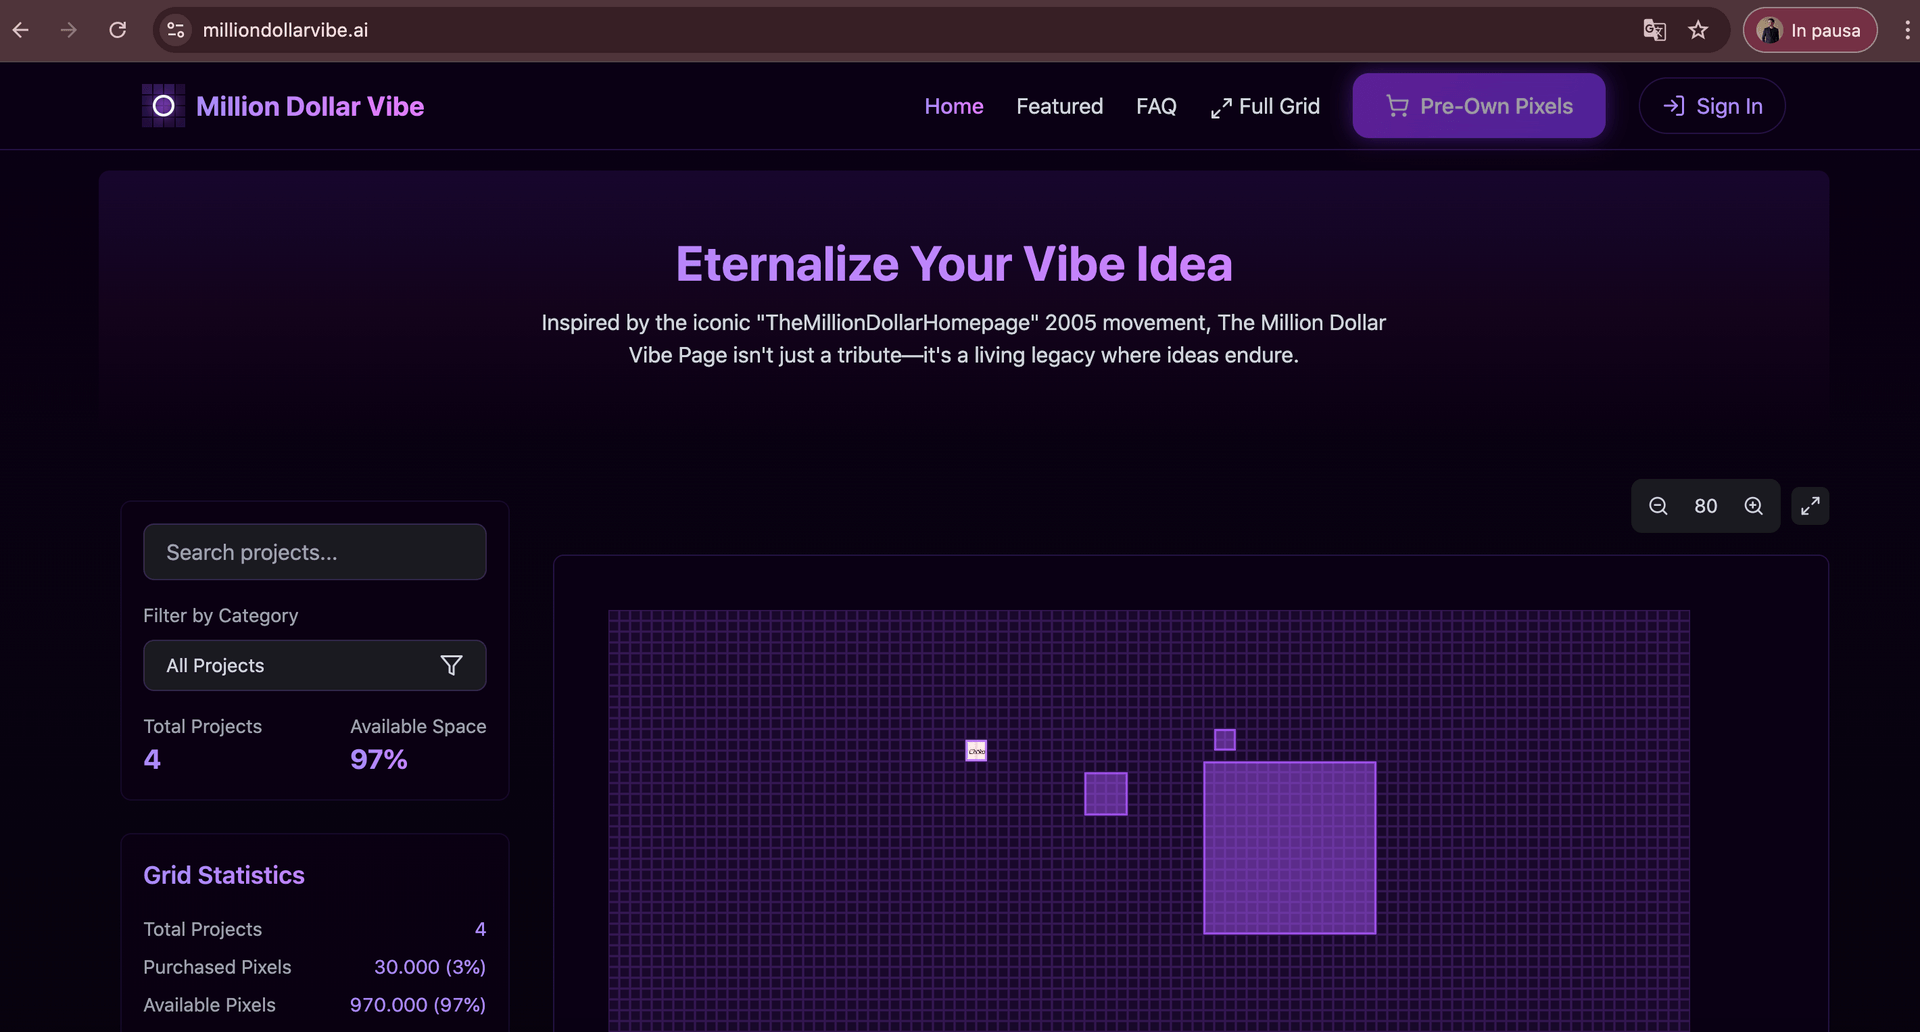Focus the Search projects field

point(314,552)
